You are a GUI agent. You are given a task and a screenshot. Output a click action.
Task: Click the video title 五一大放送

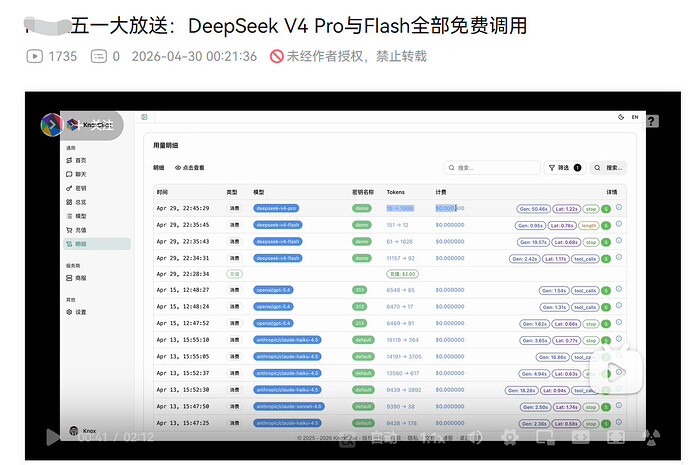(x=298, y=26)
